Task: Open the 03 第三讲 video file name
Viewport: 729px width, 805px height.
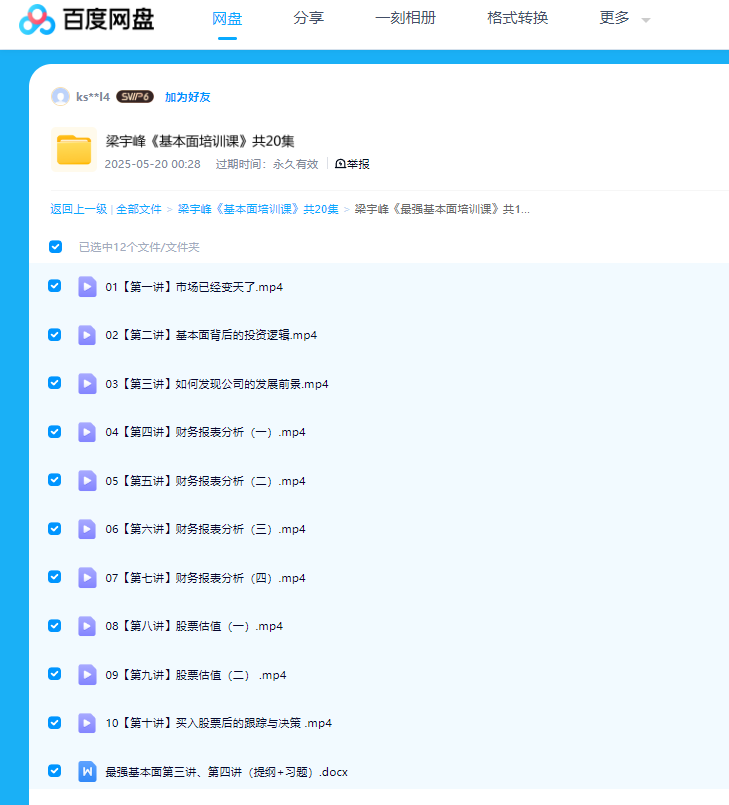Action: (x=217, y=384)
